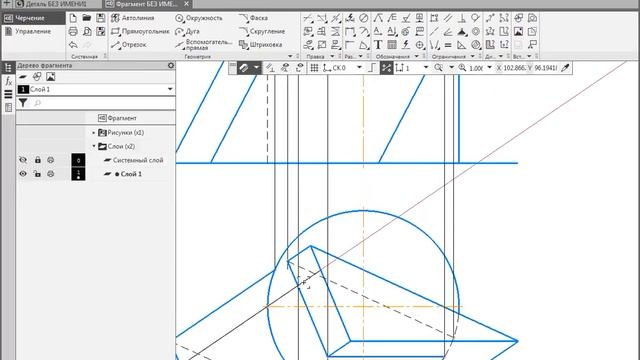
Task: Expand the Правка panel arrow
Action: (332, 56)
